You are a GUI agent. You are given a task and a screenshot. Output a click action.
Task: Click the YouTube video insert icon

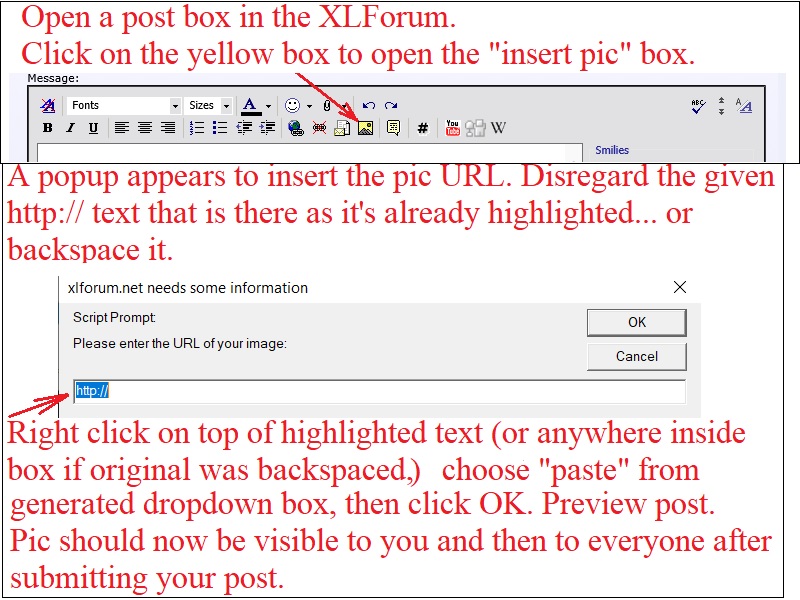tap(453, 128)
